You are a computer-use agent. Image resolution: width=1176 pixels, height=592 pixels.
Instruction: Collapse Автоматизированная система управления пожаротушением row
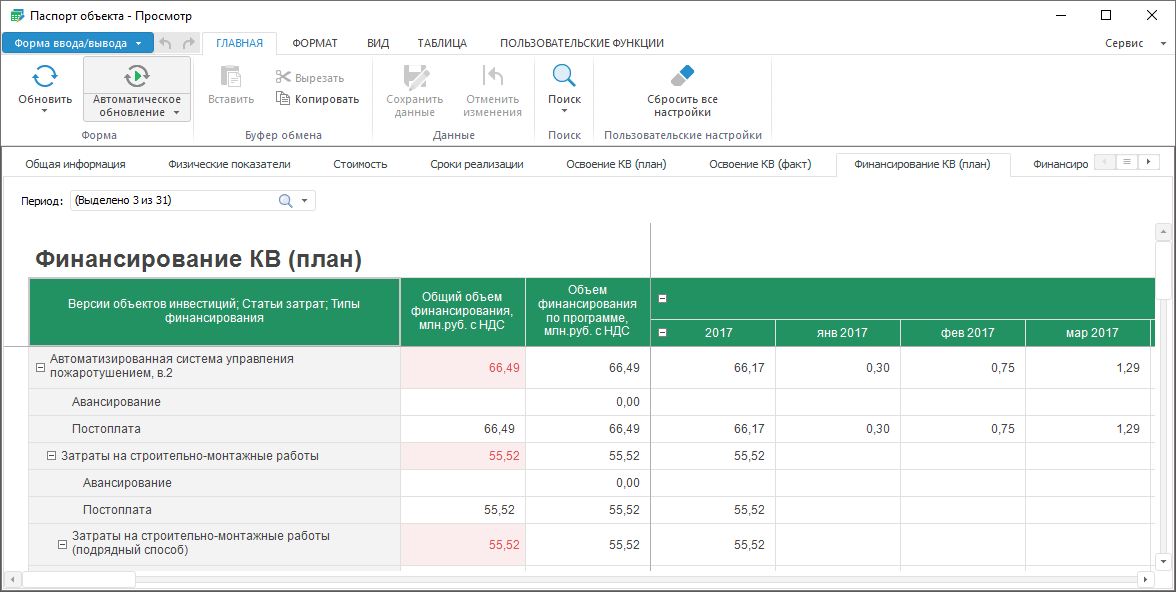coord(40,367)
